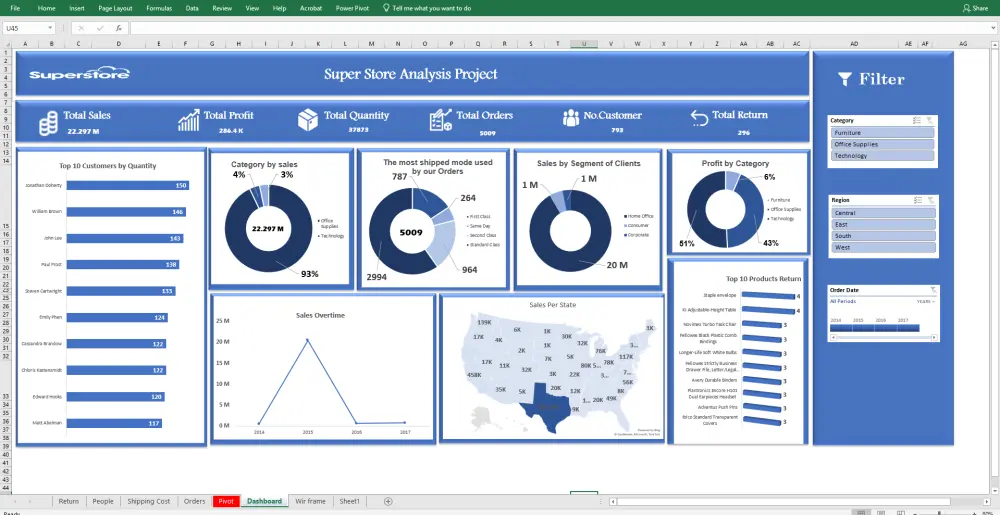Enable multi-select on Region slicer

(918, 200)
